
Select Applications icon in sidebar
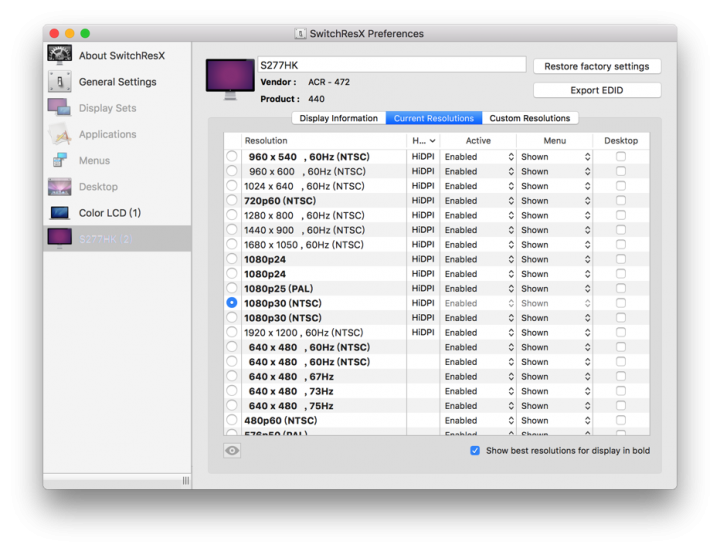(x=60, y=134)
